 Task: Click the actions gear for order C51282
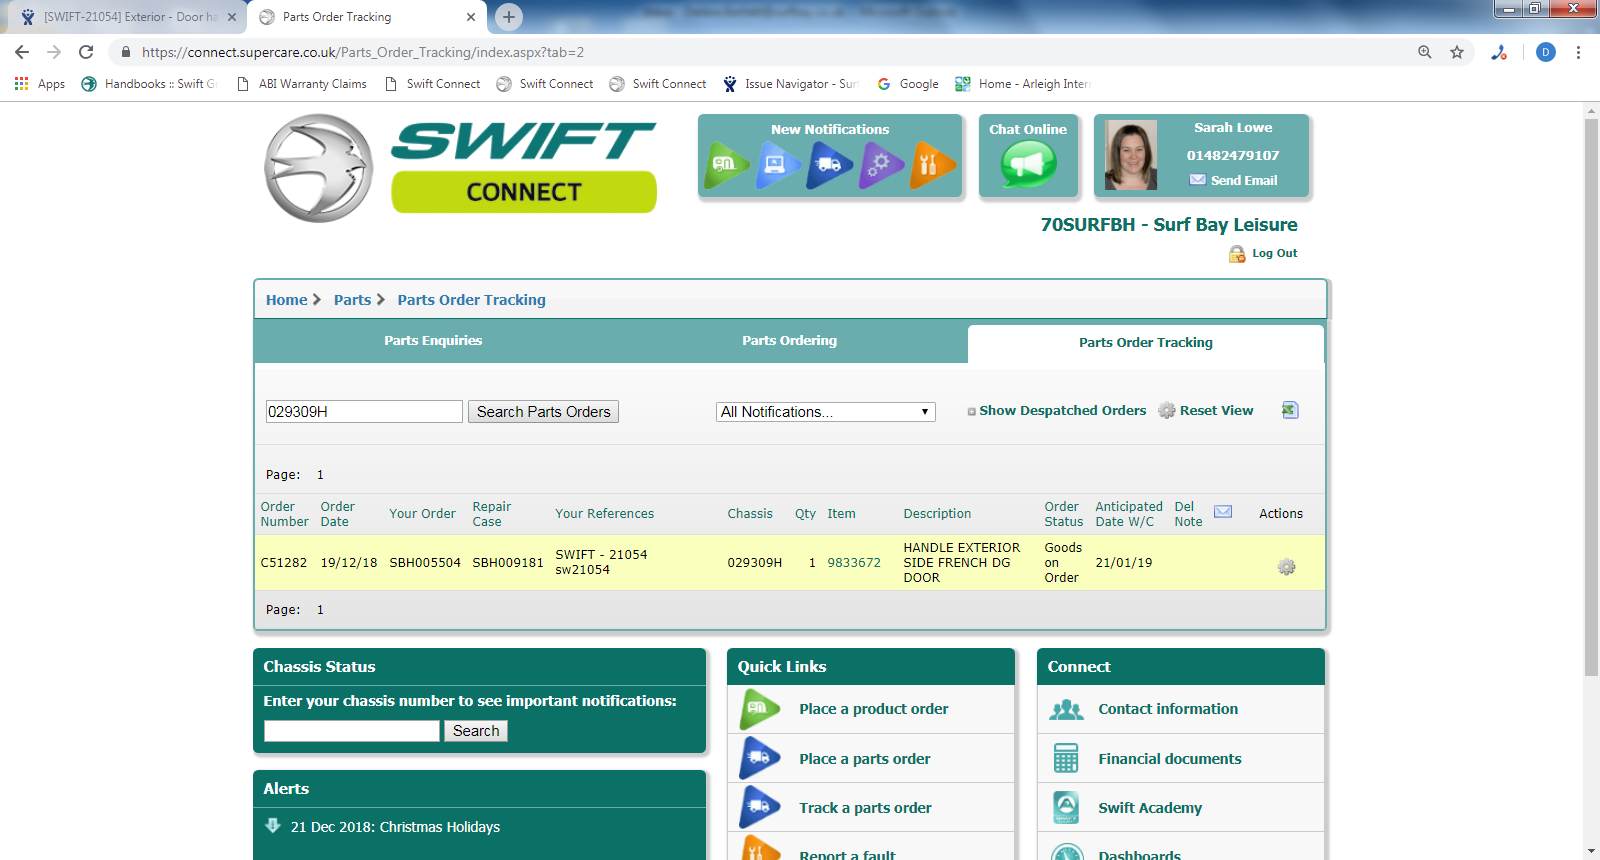(x=1286, y=567)
